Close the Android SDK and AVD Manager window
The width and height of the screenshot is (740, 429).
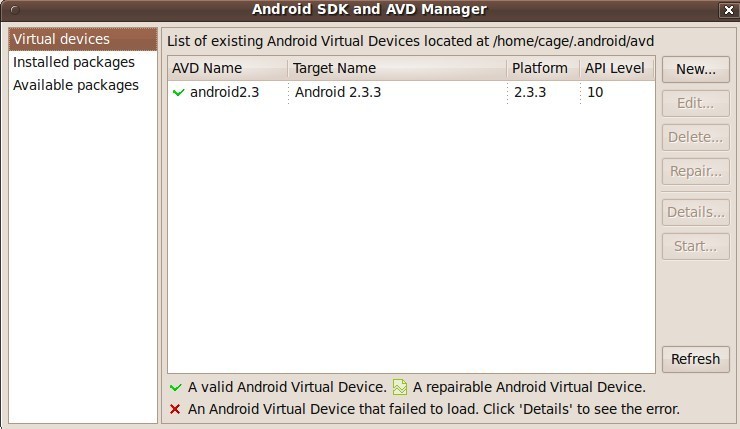tap(728, 10)
